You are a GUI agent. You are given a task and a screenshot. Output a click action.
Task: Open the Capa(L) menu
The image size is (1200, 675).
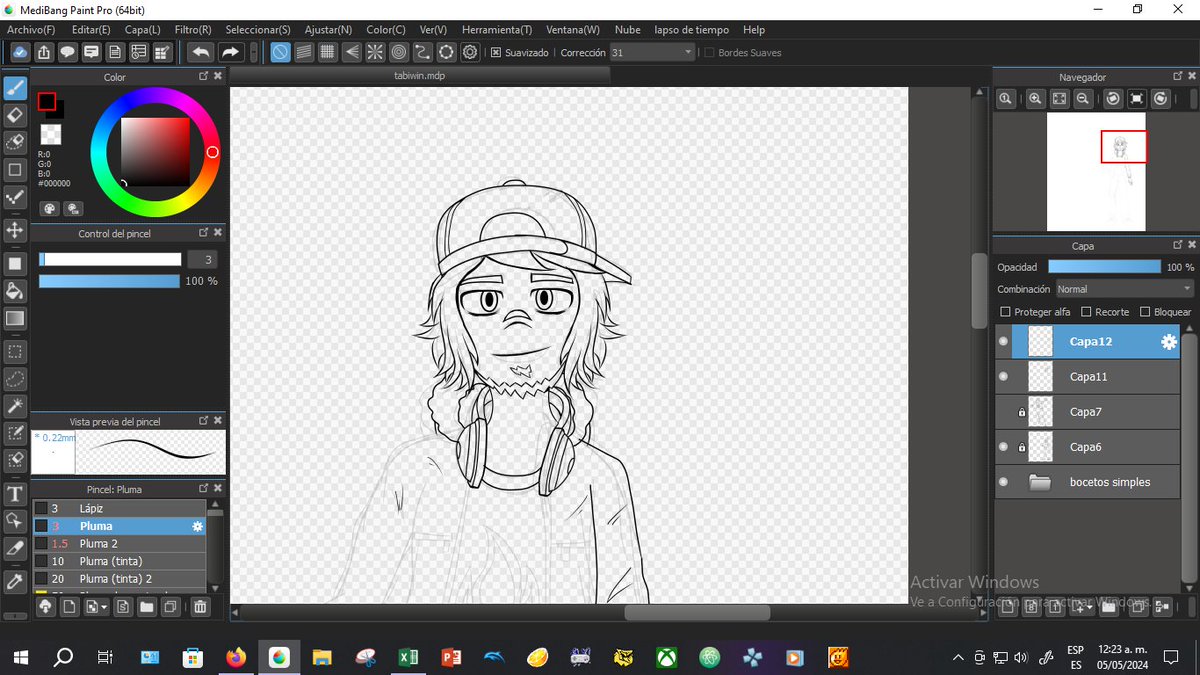coord(143,30)
